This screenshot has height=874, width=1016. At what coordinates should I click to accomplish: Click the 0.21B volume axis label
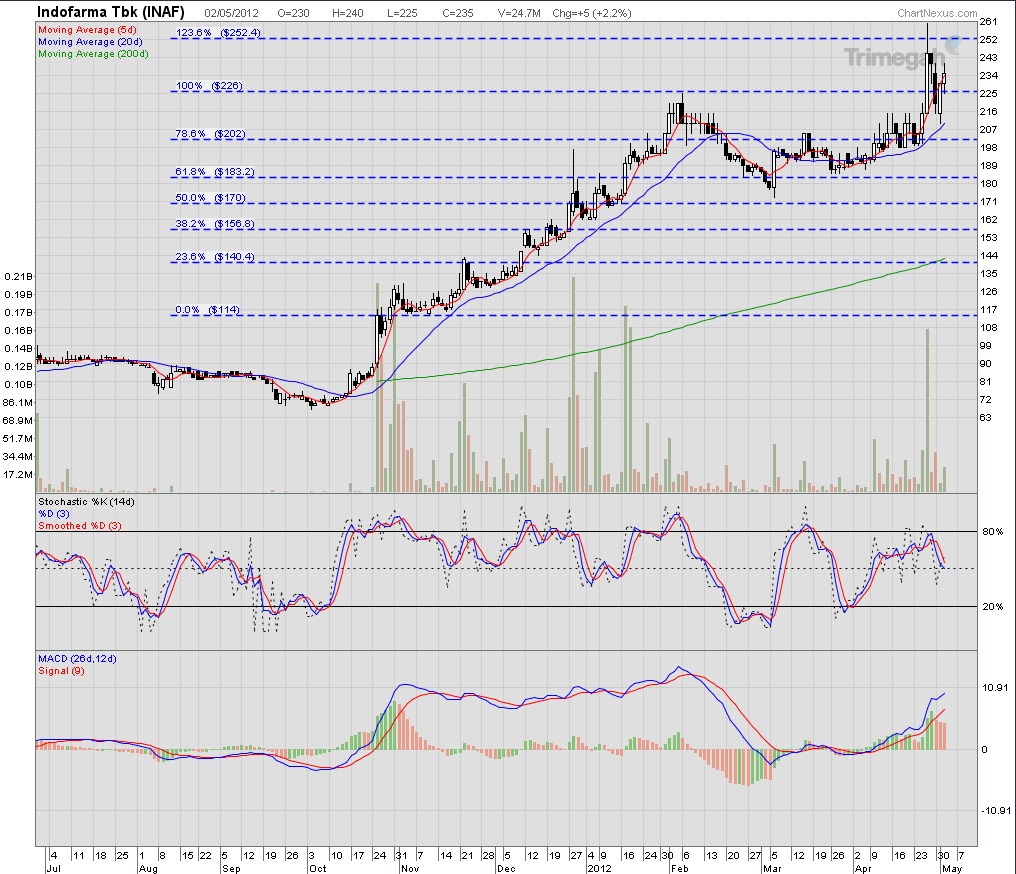(x=18, y=276)
